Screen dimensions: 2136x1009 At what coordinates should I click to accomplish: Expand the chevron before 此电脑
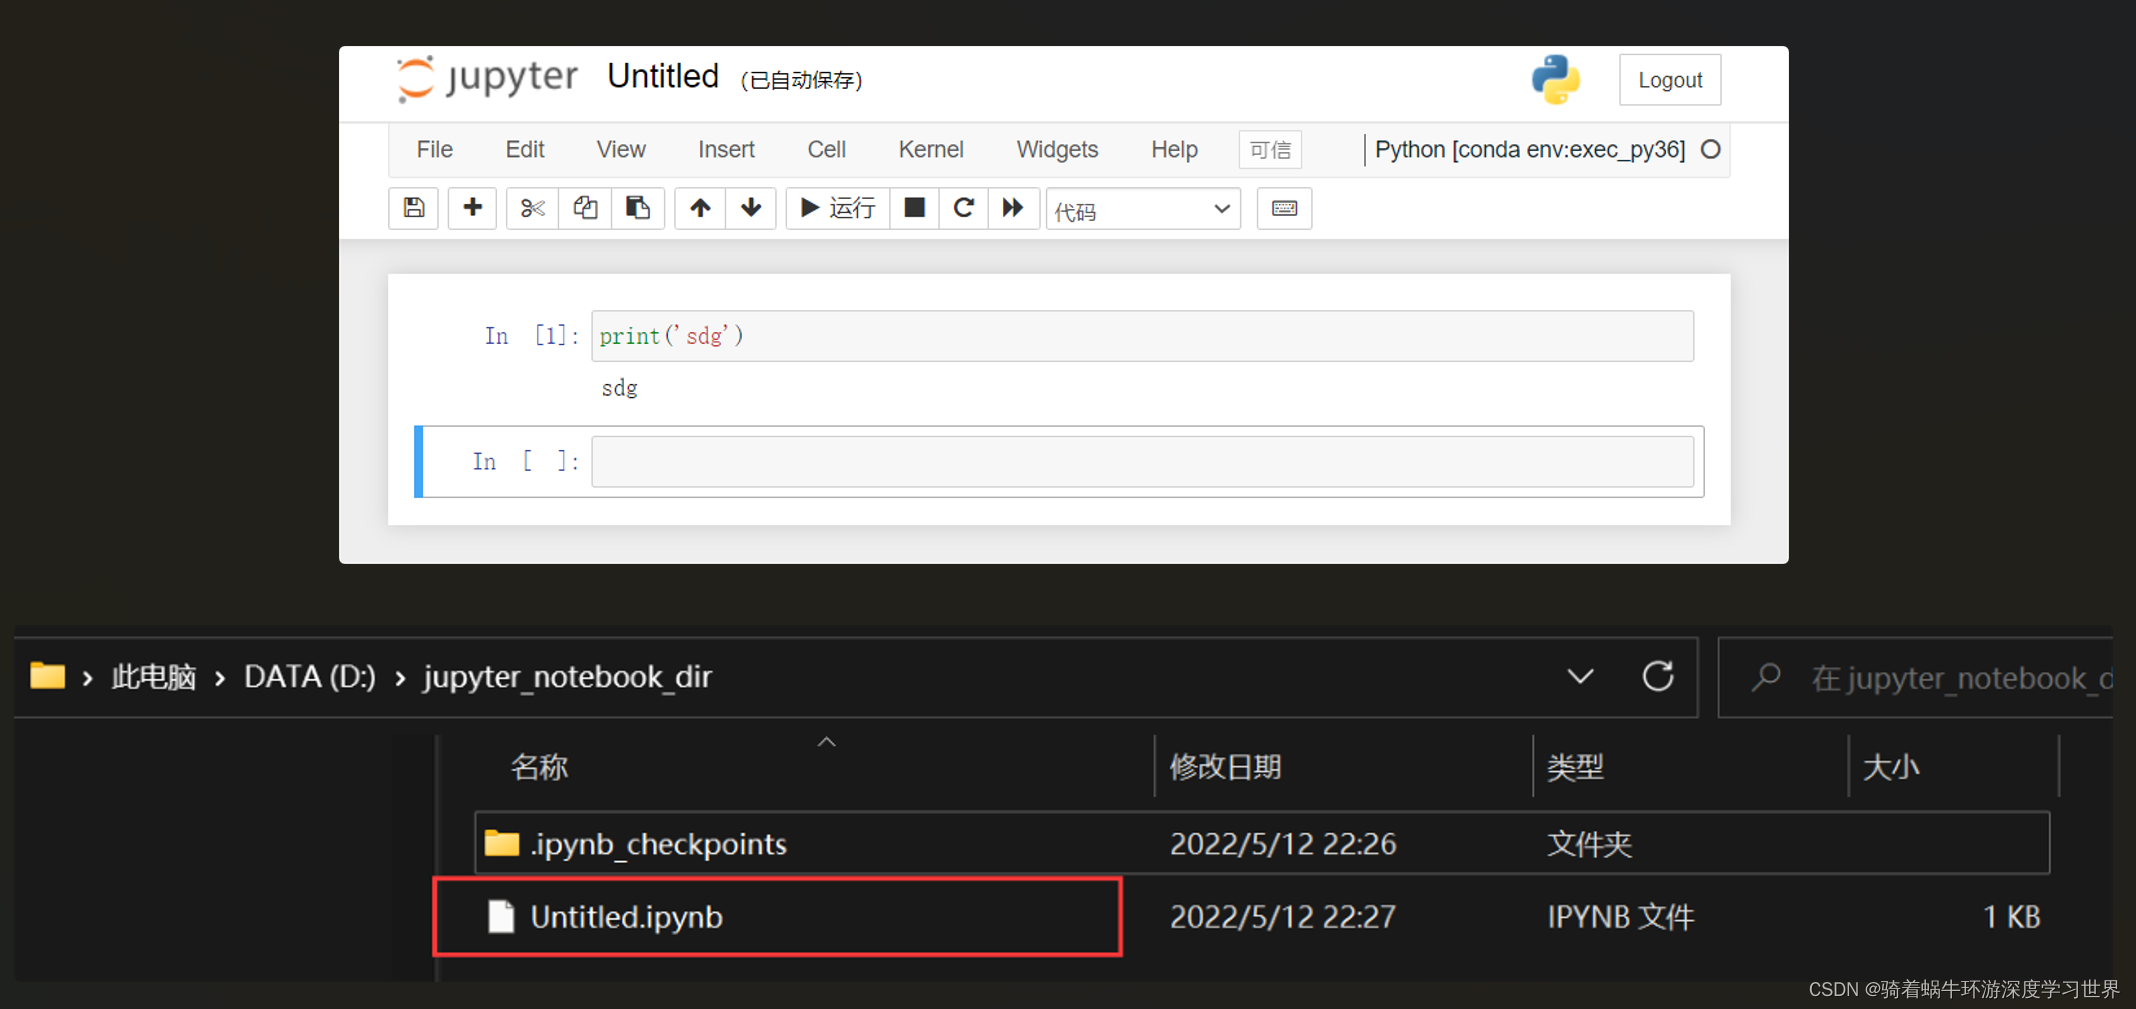[x=88, y=679]
